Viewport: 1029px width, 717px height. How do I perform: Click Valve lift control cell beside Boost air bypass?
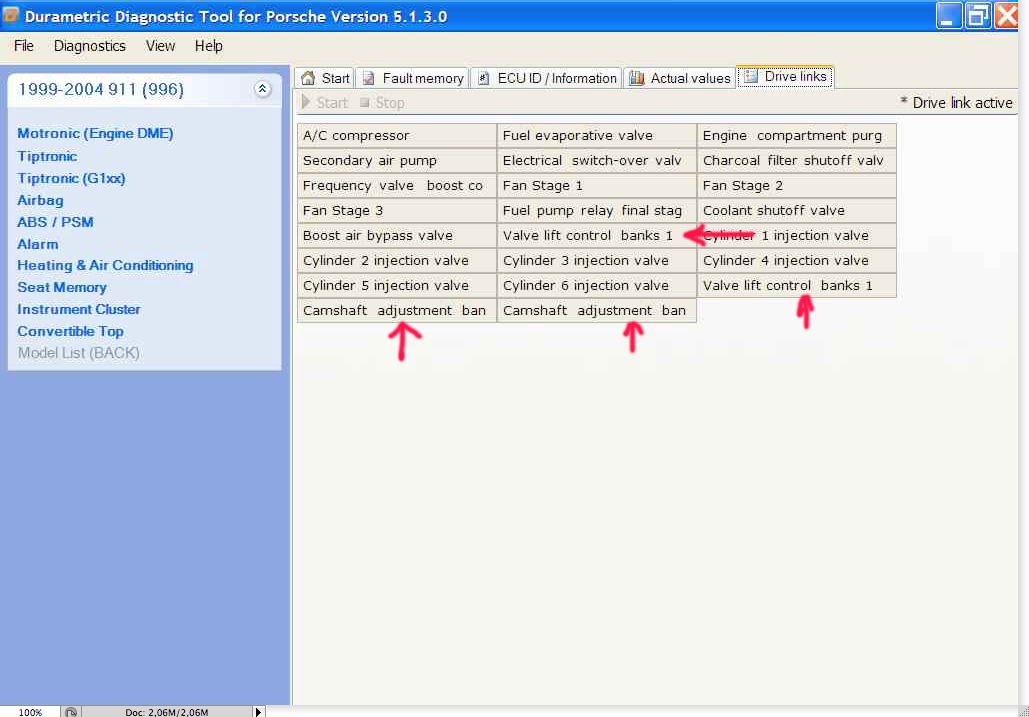pos(597,236)
